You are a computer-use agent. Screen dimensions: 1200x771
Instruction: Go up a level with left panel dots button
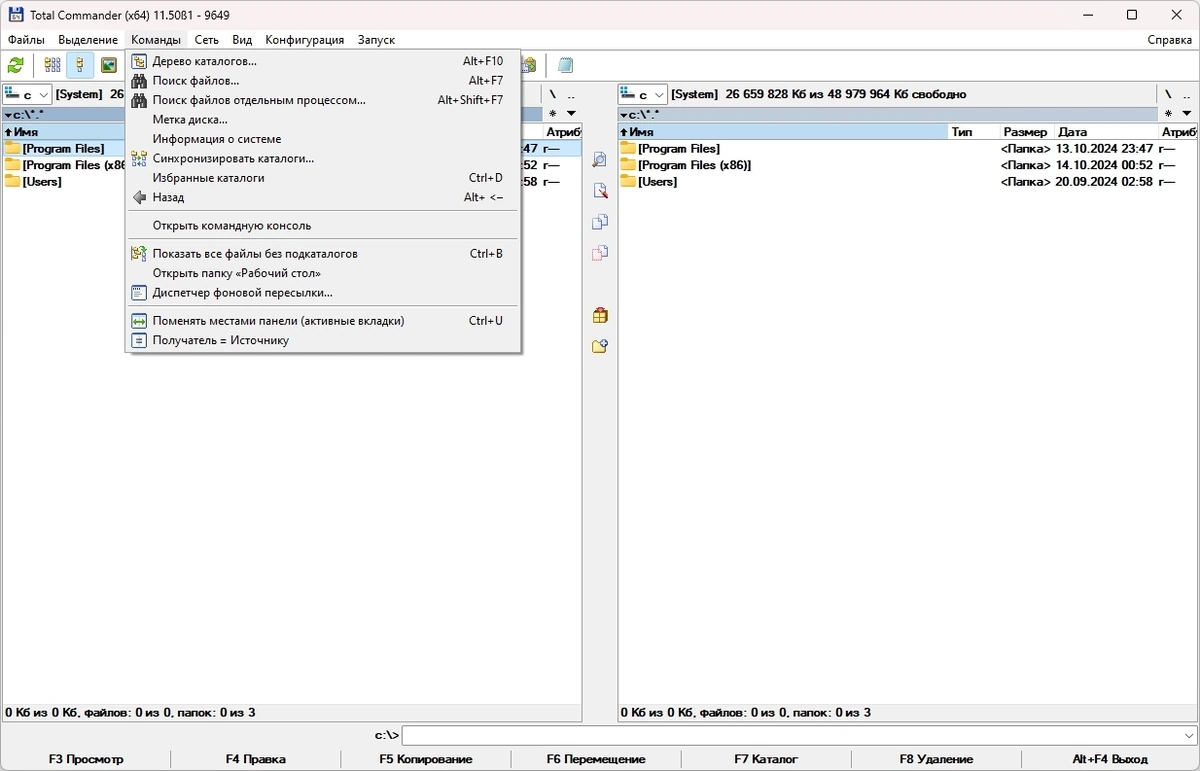[571, 94]
